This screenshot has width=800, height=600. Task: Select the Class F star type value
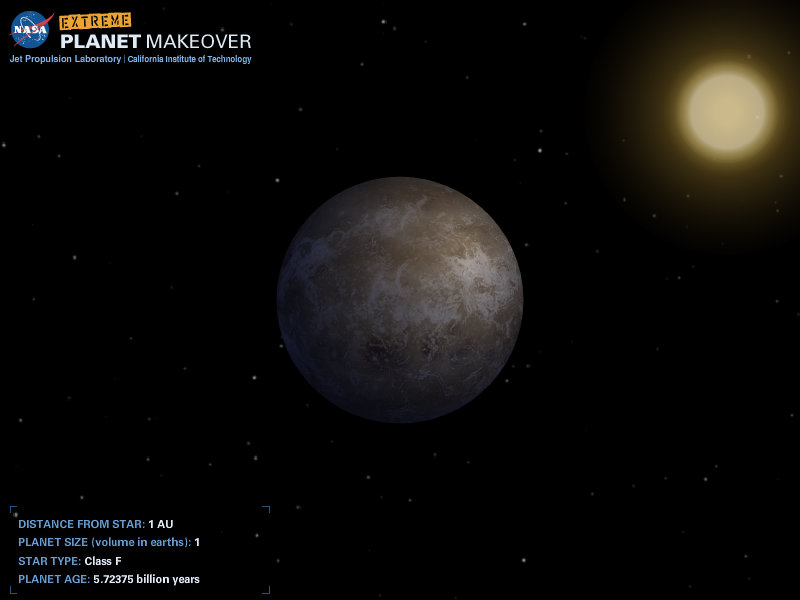(x=103, y=561)
